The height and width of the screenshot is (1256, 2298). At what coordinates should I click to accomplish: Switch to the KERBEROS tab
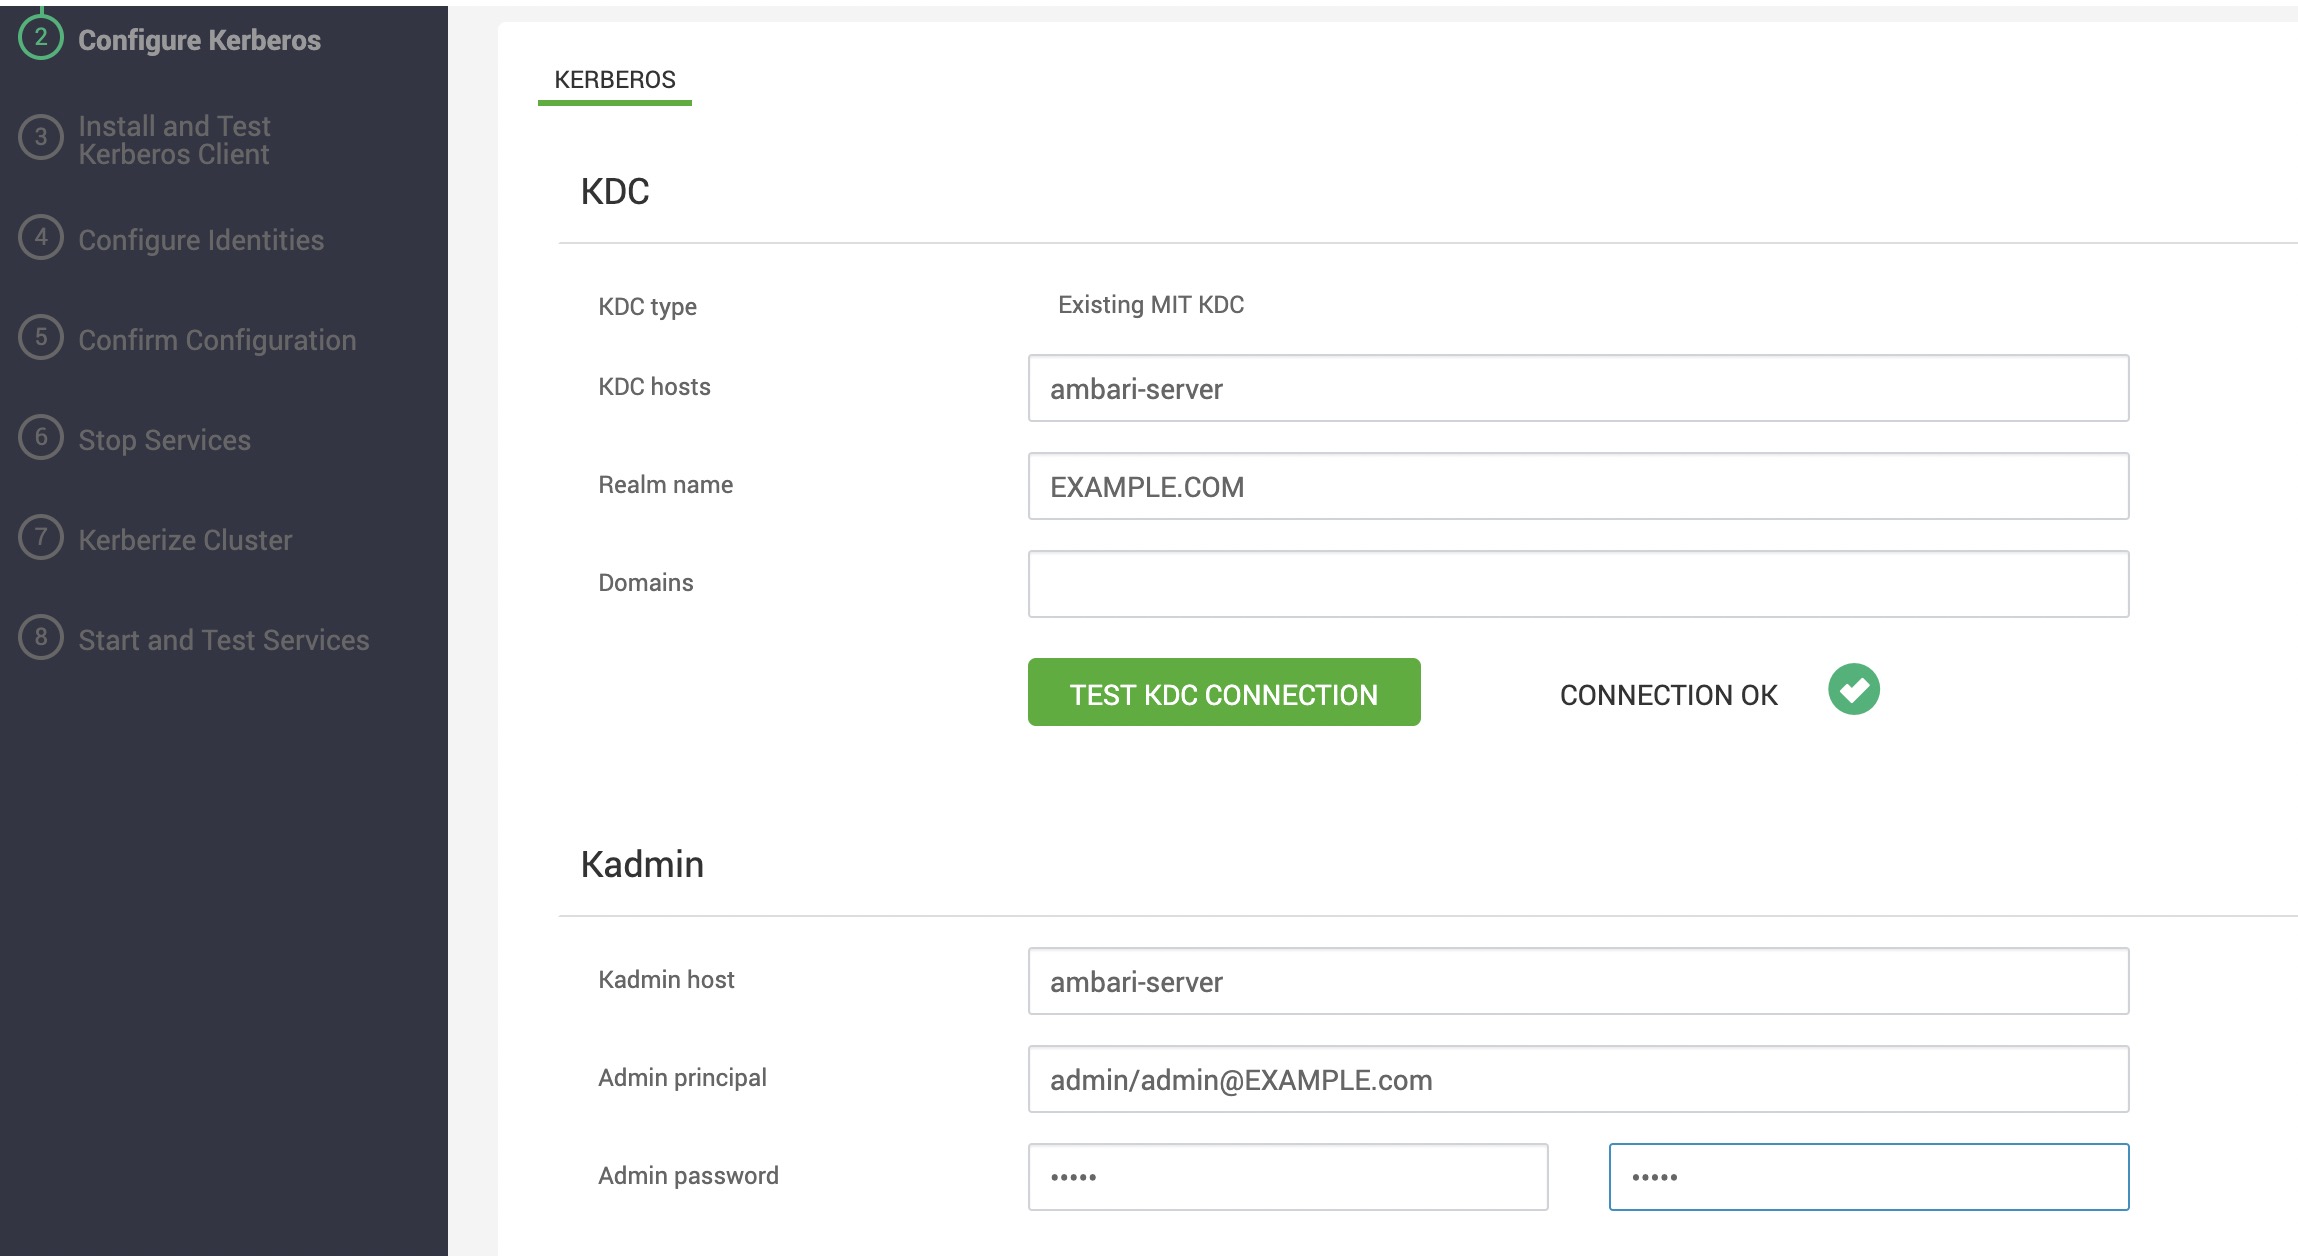(x=614, y=80)
